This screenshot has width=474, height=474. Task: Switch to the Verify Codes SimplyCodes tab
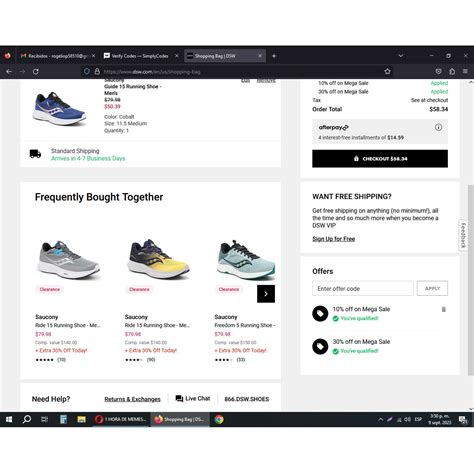tap(137, 56)
